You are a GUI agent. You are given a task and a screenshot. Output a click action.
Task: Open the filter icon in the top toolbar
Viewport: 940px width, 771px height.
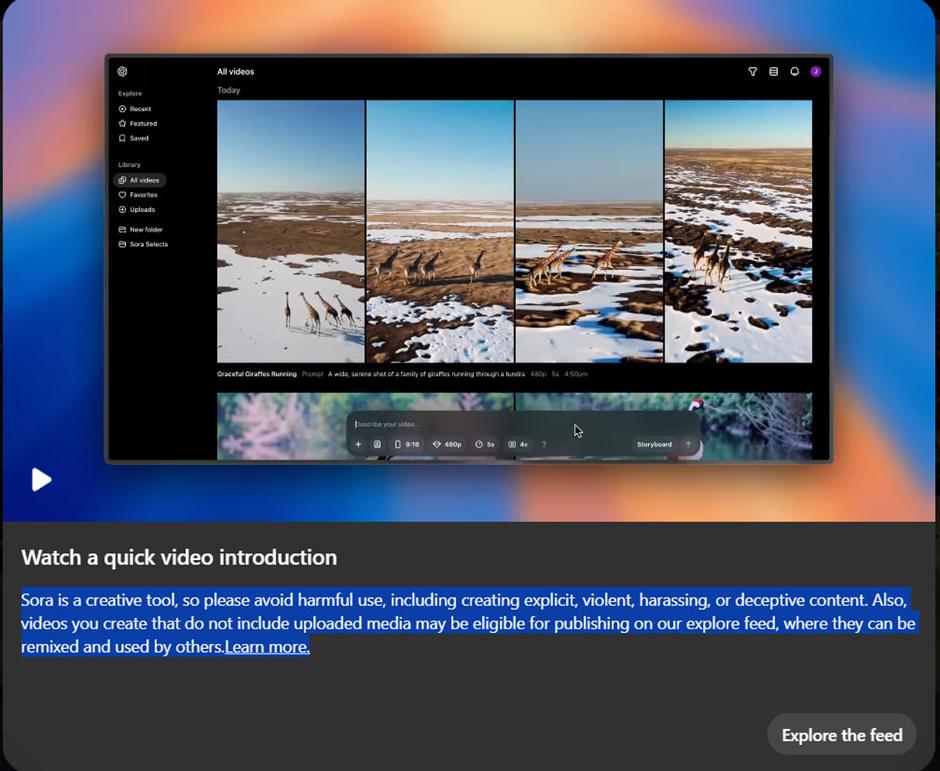(x=753, y=72)
